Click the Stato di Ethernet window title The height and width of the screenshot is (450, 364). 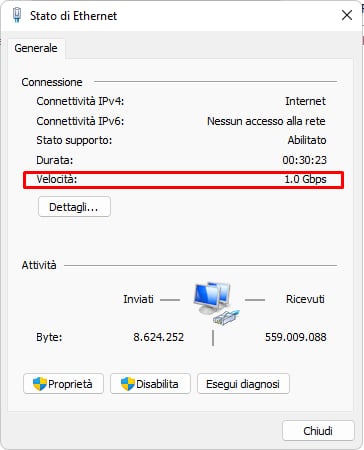coord(74,16)
